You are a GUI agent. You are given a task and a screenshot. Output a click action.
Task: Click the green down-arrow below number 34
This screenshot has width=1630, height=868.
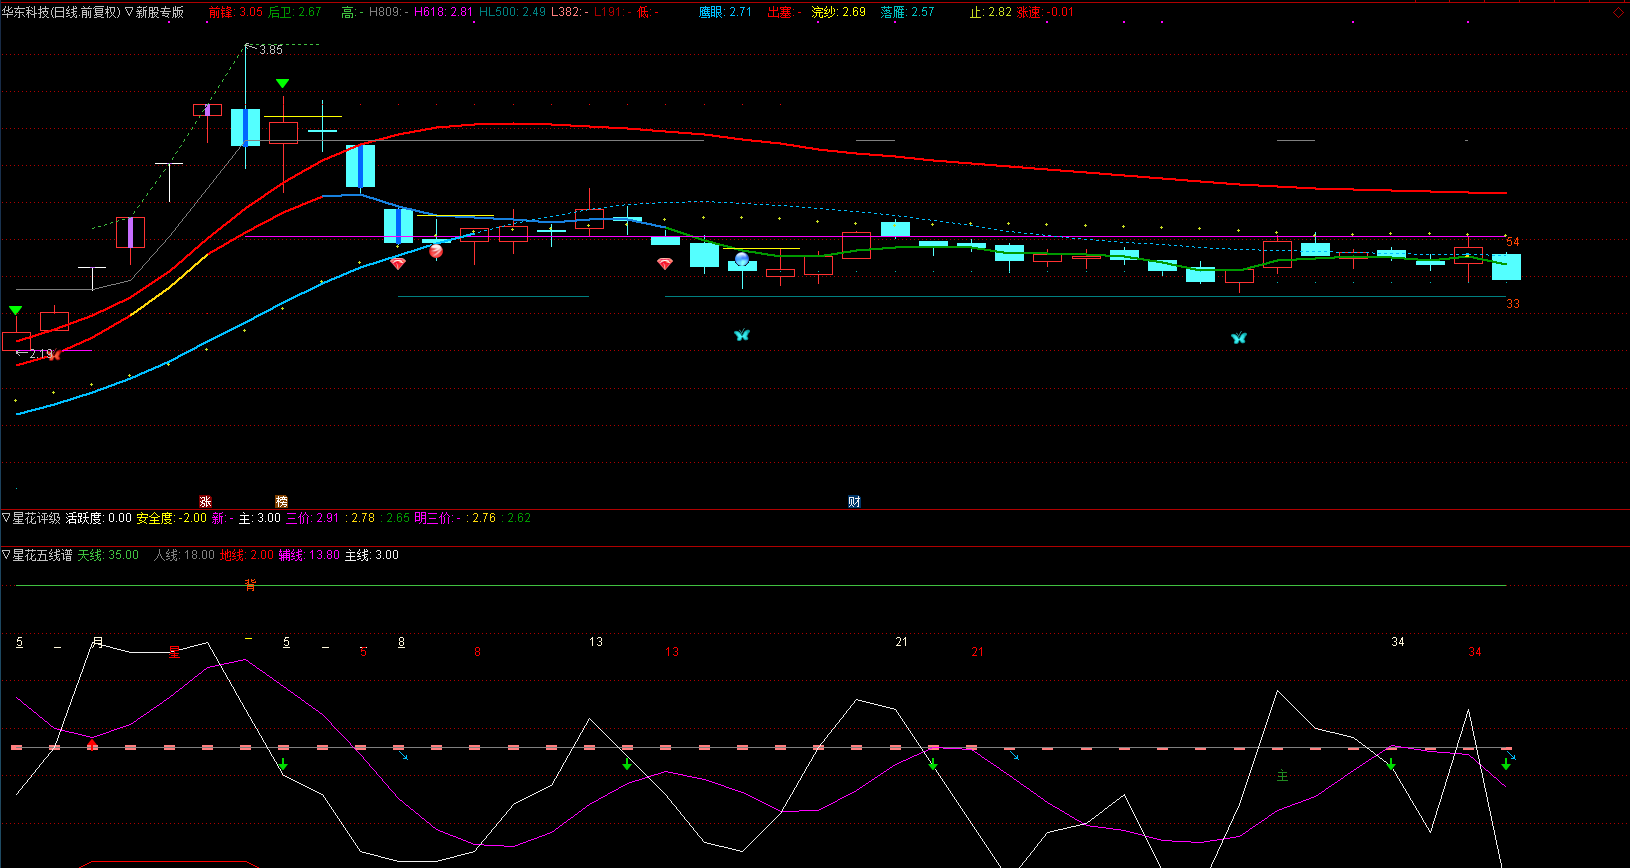click(1391, 764)
